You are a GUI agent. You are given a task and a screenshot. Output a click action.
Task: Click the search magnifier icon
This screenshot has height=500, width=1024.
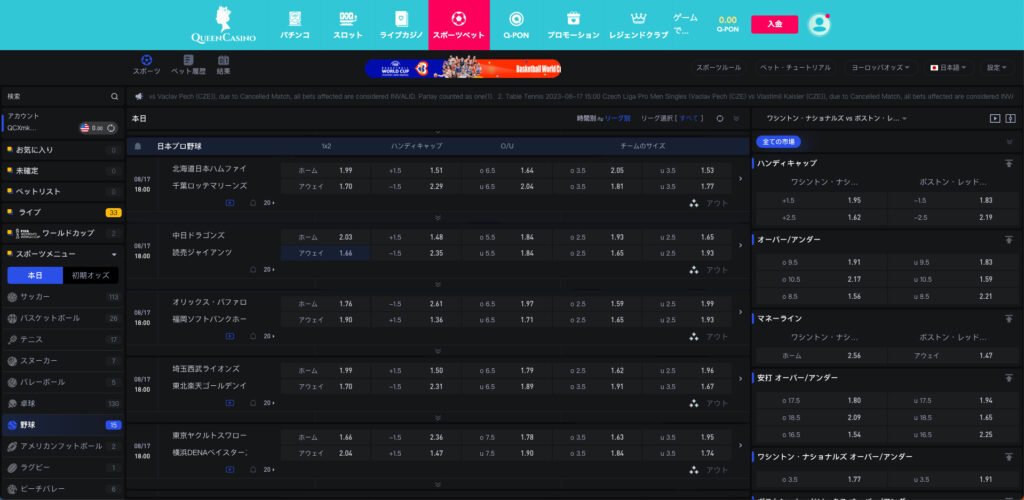coord(115,96)
